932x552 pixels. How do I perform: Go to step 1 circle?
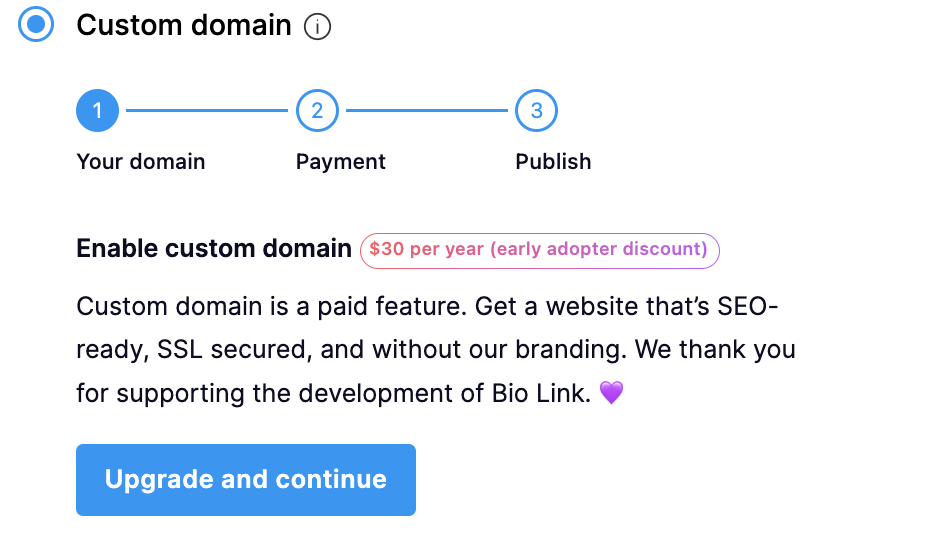(x=97, y=111)
